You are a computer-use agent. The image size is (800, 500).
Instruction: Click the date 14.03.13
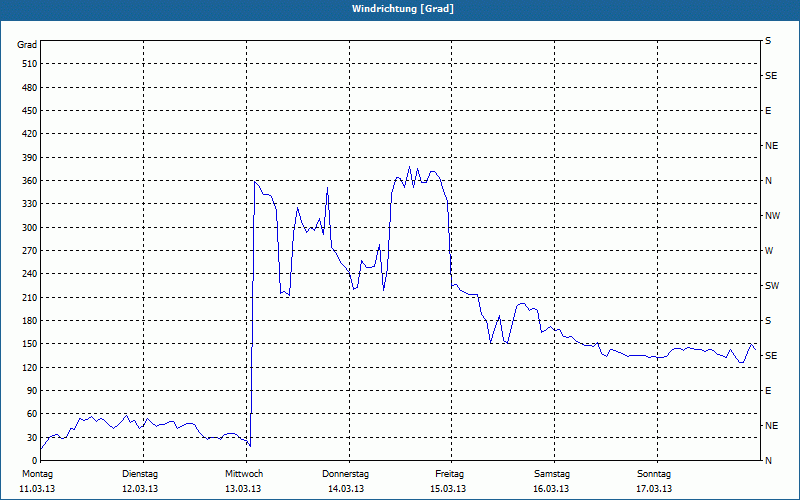point(346,489)
